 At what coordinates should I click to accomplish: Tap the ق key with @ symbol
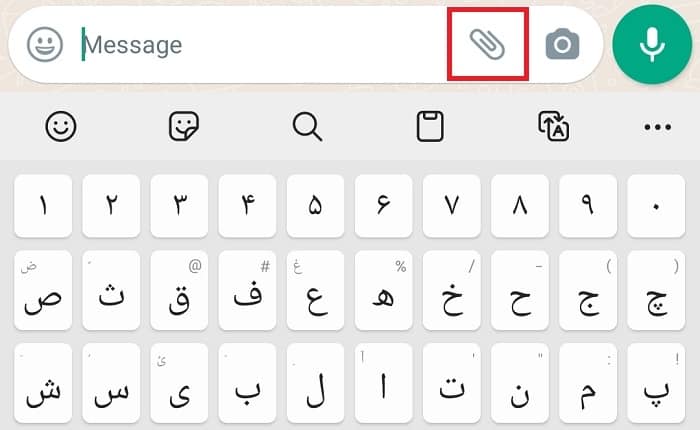click(179, 291)
